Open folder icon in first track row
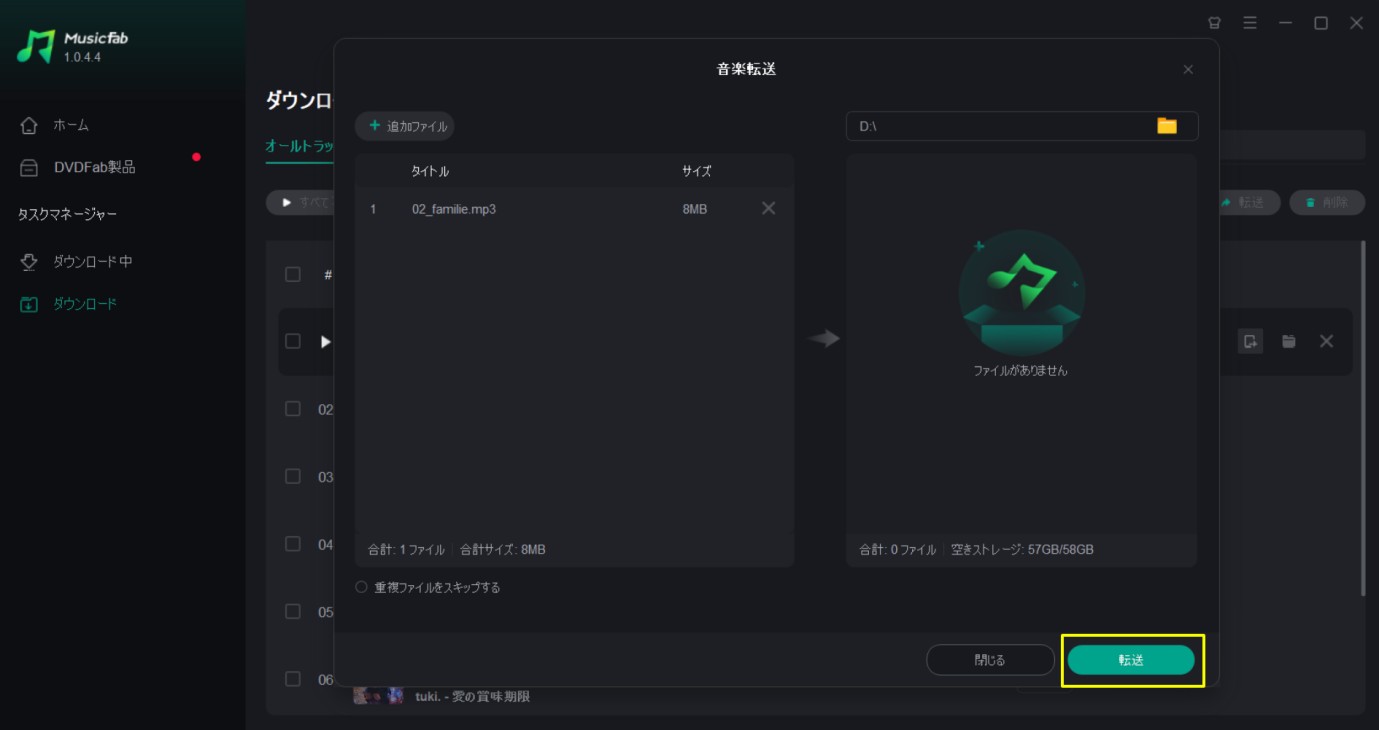 1289,341
